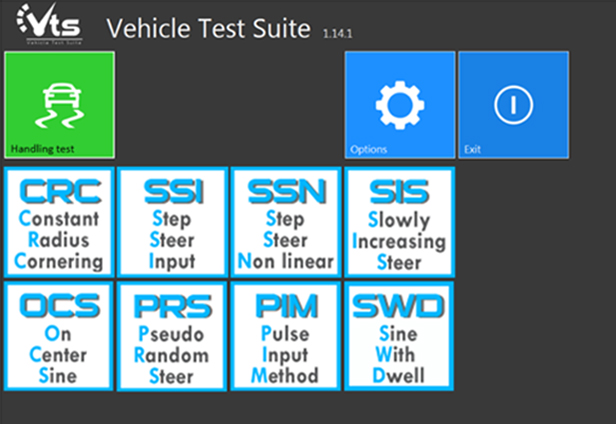
Task: Start the OCS On Center Sine test
Action: [59, 336]
